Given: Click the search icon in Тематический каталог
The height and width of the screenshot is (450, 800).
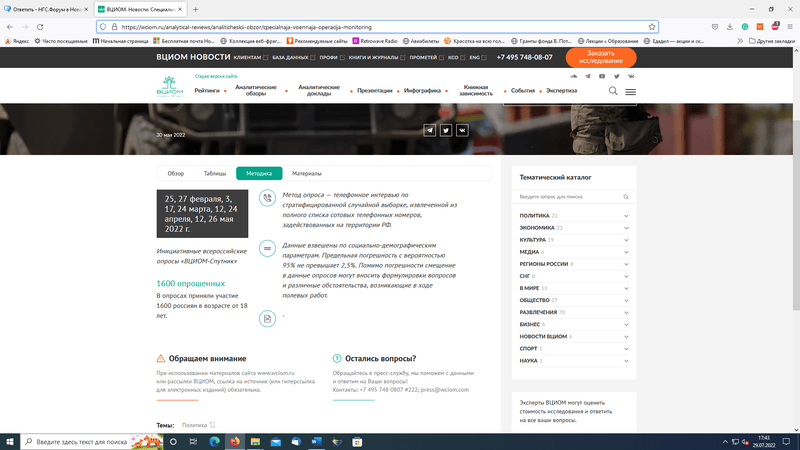Looking at the screenshot, I should (626, 197).
